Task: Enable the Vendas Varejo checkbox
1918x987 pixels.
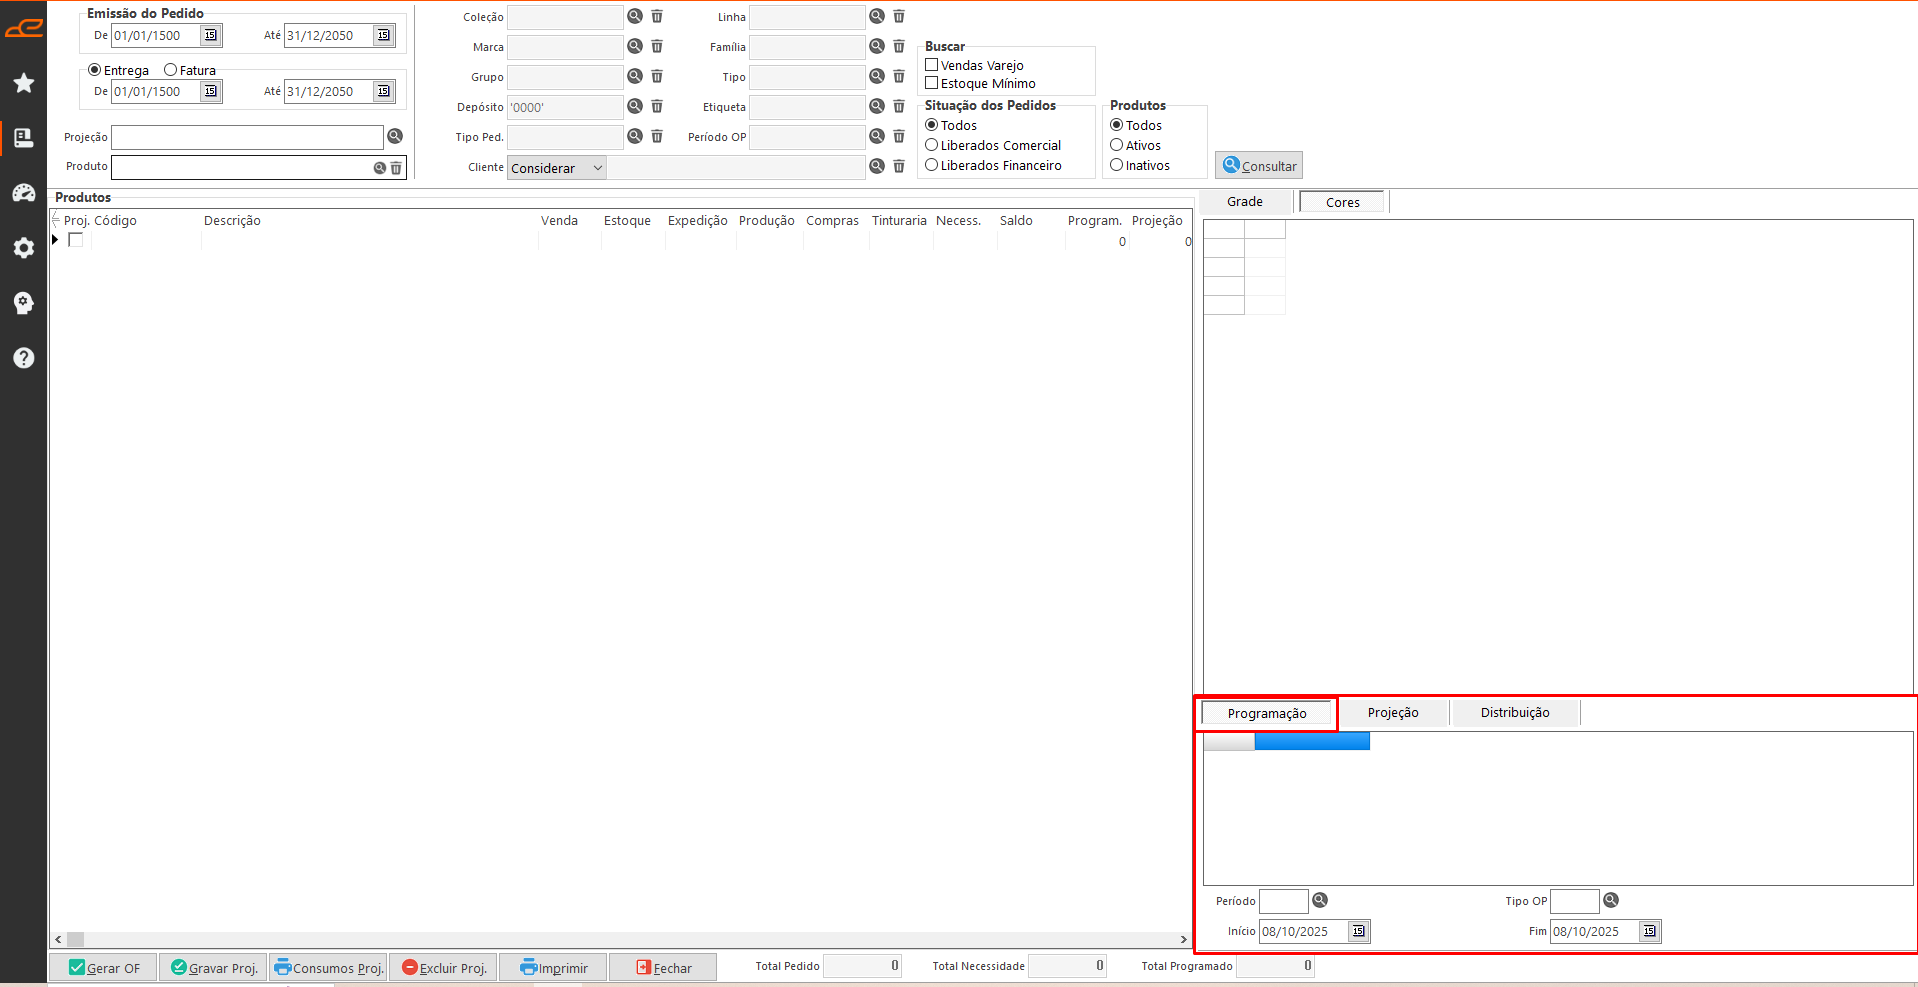Action: click(932, 65)
